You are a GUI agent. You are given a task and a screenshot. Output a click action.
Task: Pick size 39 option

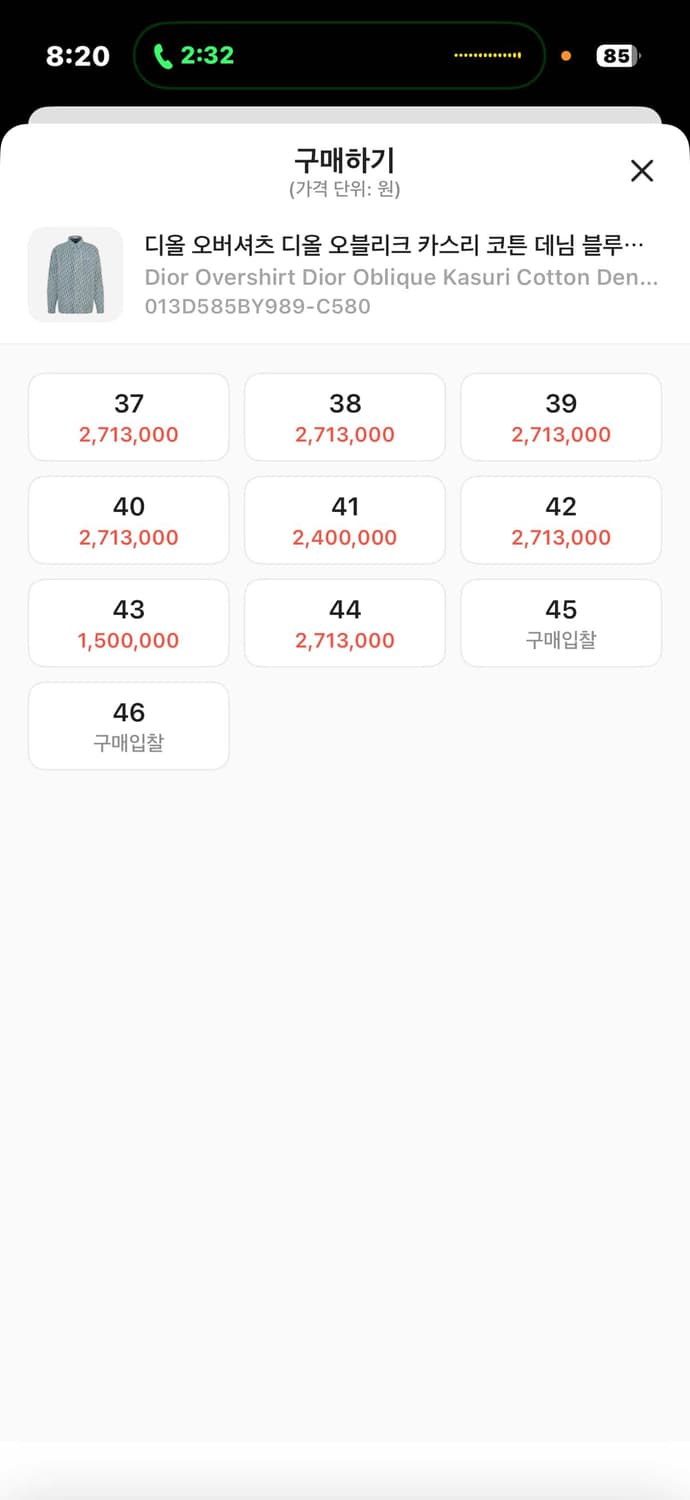pyautogui.click(x=561, y=417)
